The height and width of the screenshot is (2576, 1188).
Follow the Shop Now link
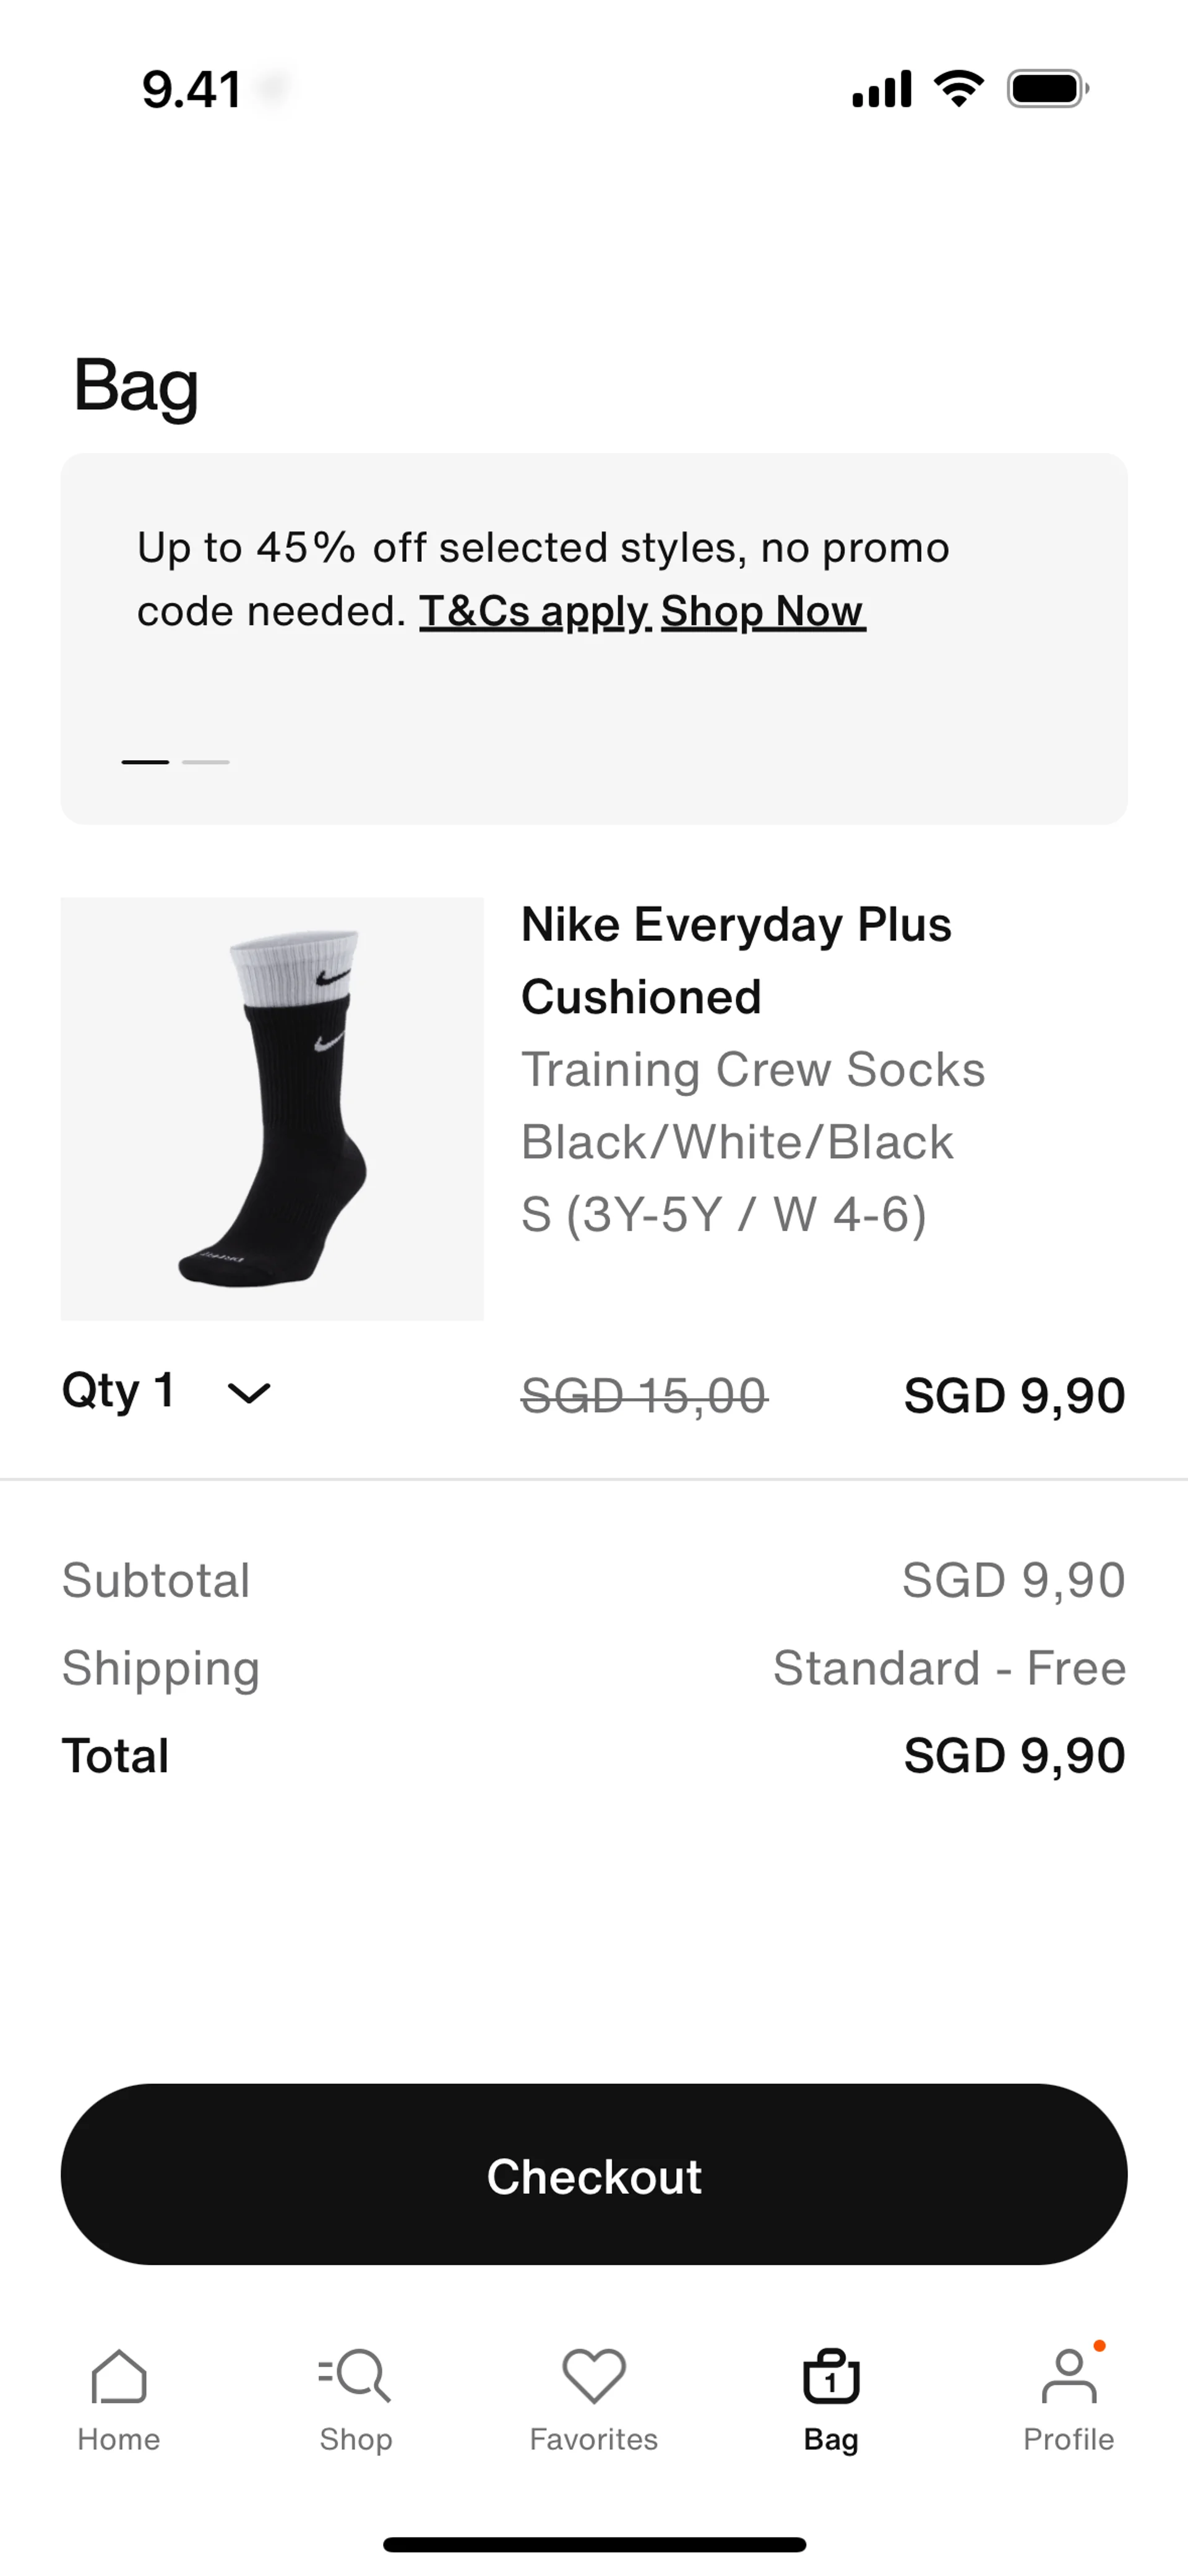point(763,611)
